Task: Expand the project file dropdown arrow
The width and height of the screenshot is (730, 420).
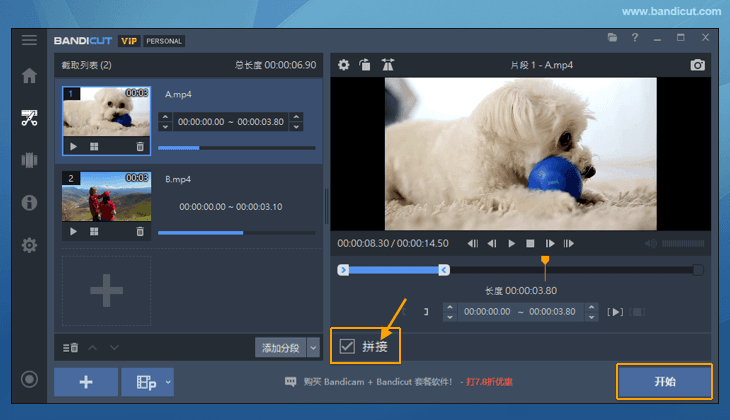Action: [168, 381]
